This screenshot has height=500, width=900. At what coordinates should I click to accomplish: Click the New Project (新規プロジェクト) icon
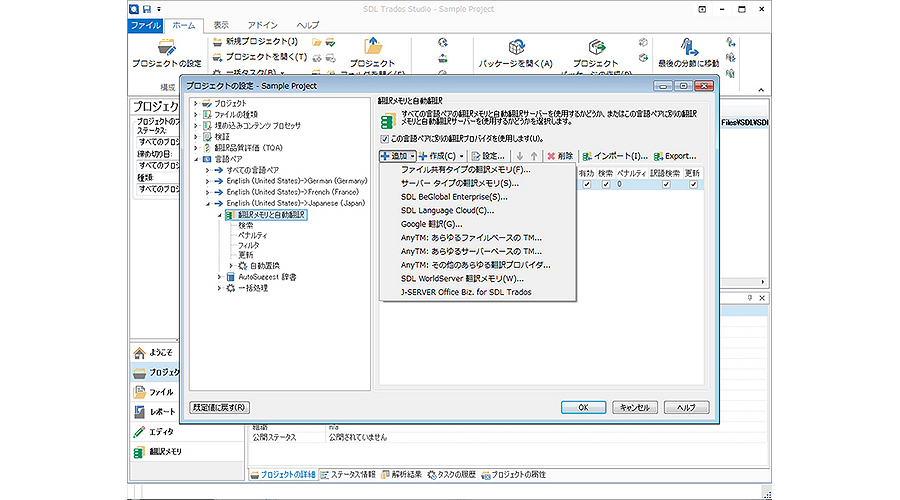pyautogui.click(x=217, y=41)
